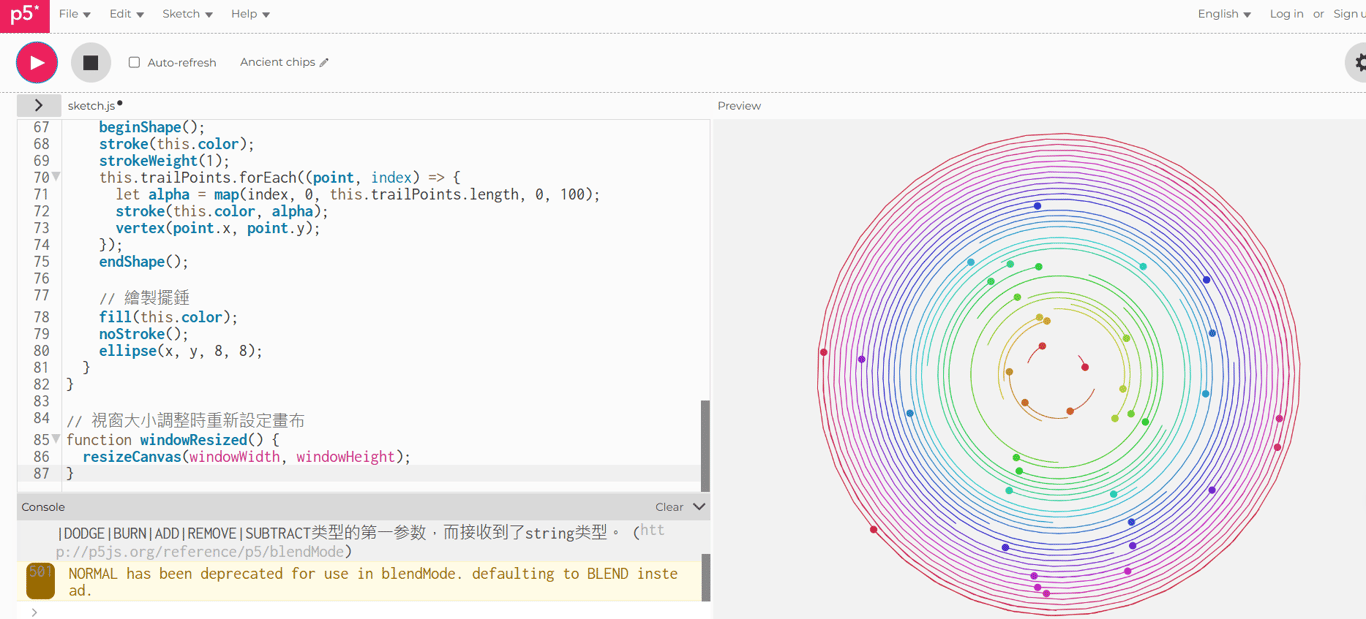Click the 'Preview' panel label

coord(739,106)
